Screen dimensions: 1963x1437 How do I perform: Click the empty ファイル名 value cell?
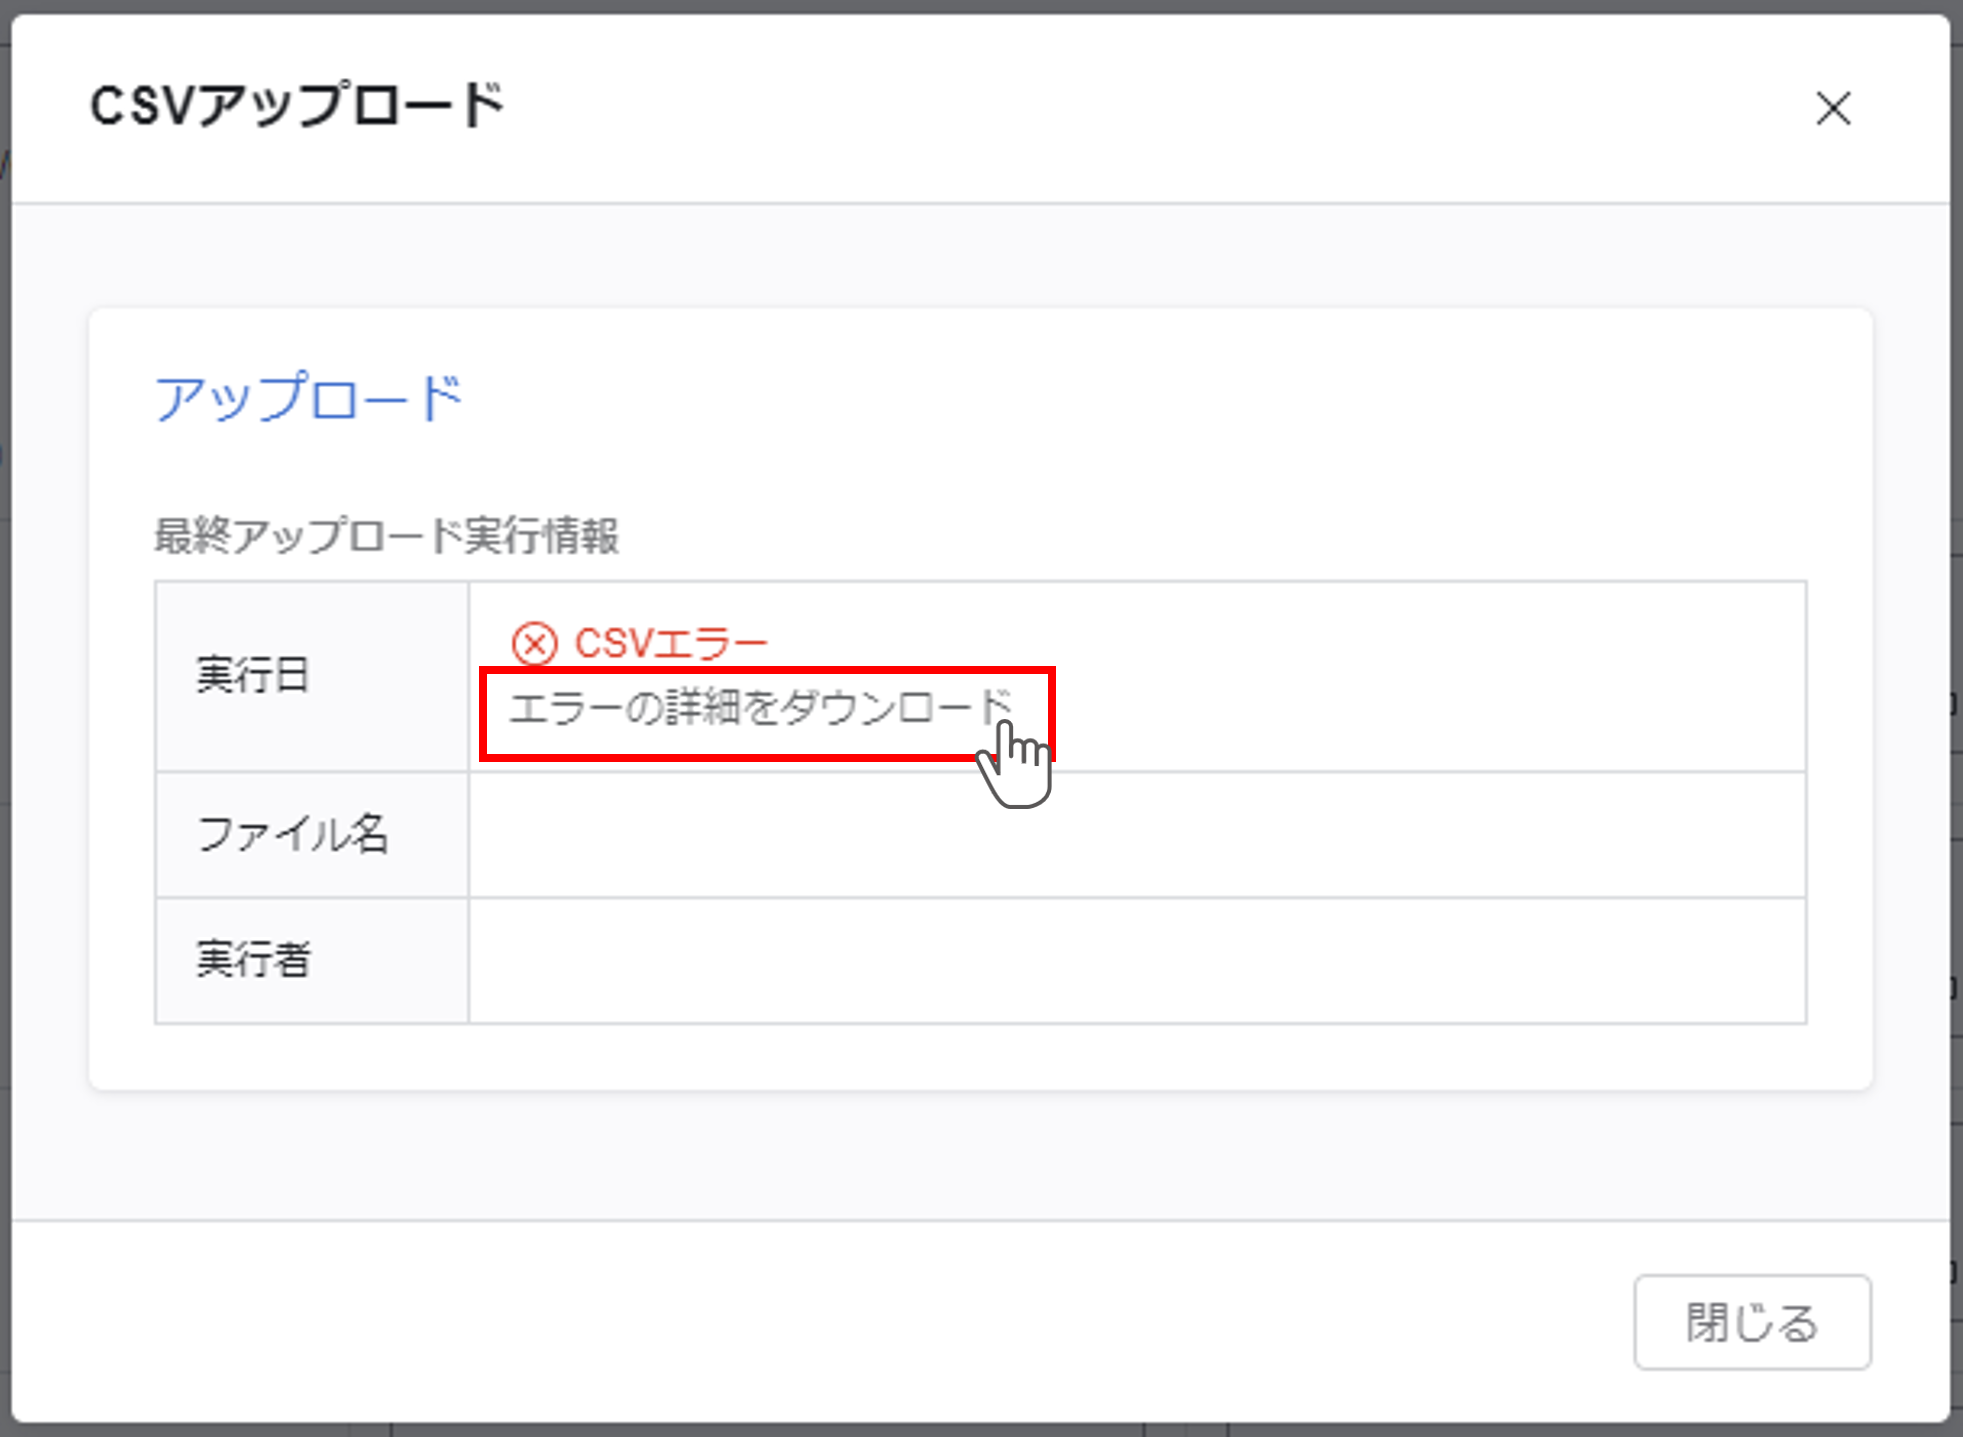(x=1136, y=834)
